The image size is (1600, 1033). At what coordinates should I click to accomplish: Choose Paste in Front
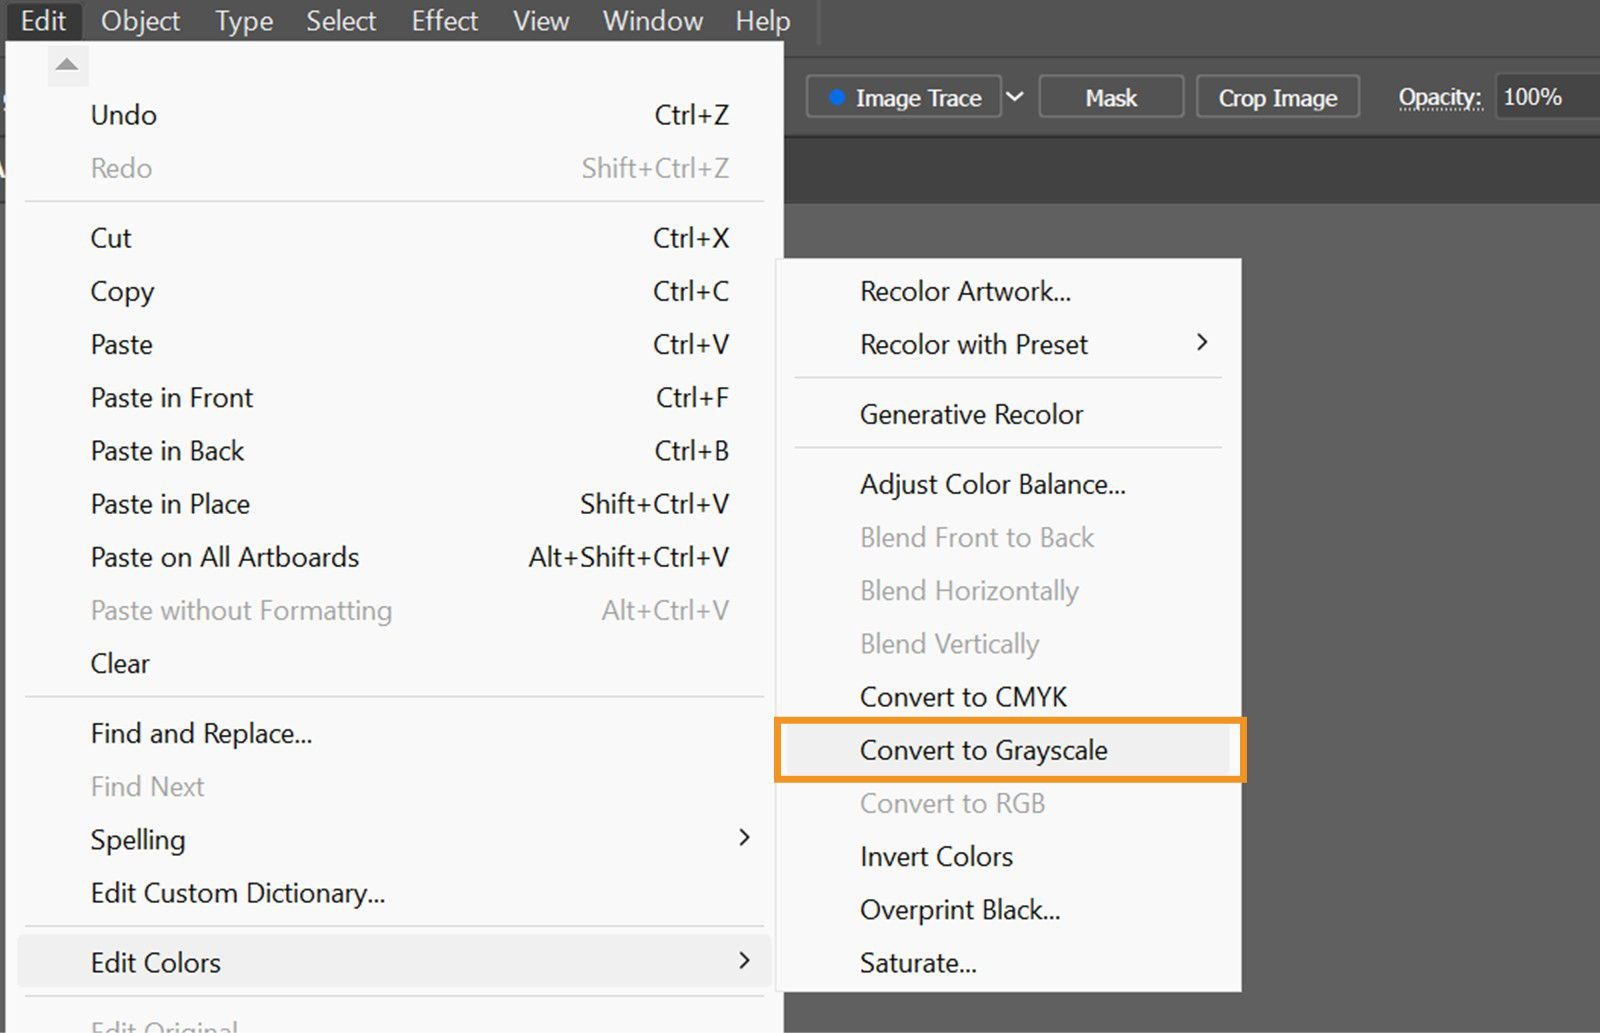pos(171,397)
